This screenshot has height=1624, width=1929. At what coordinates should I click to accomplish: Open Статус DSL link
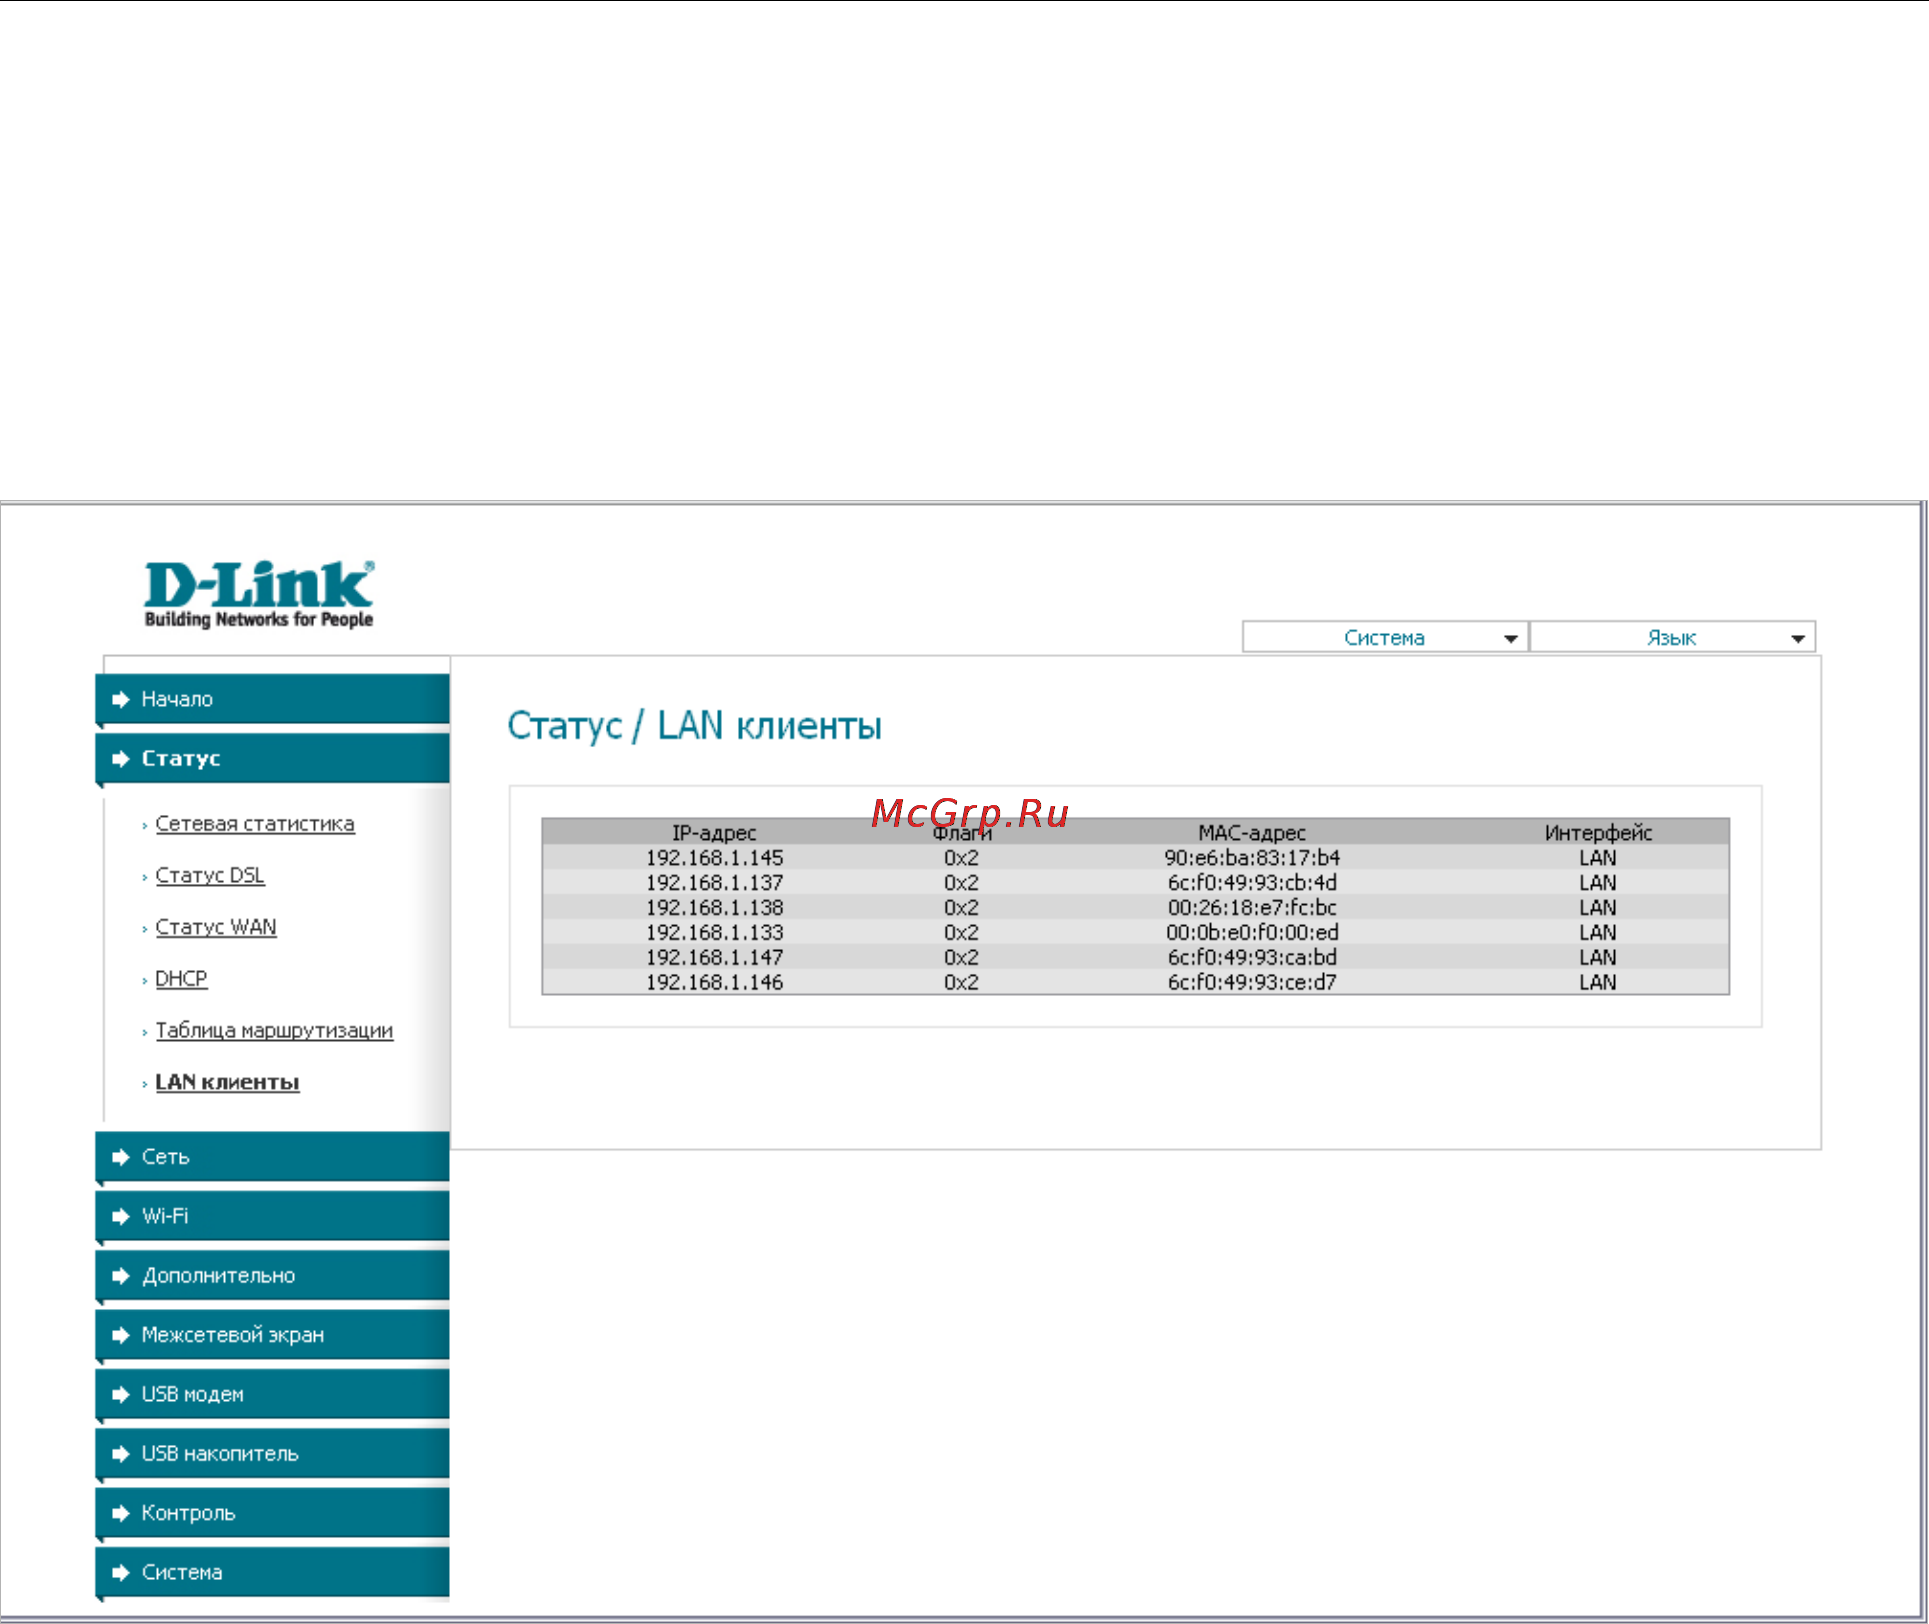[x=210, y=876]
